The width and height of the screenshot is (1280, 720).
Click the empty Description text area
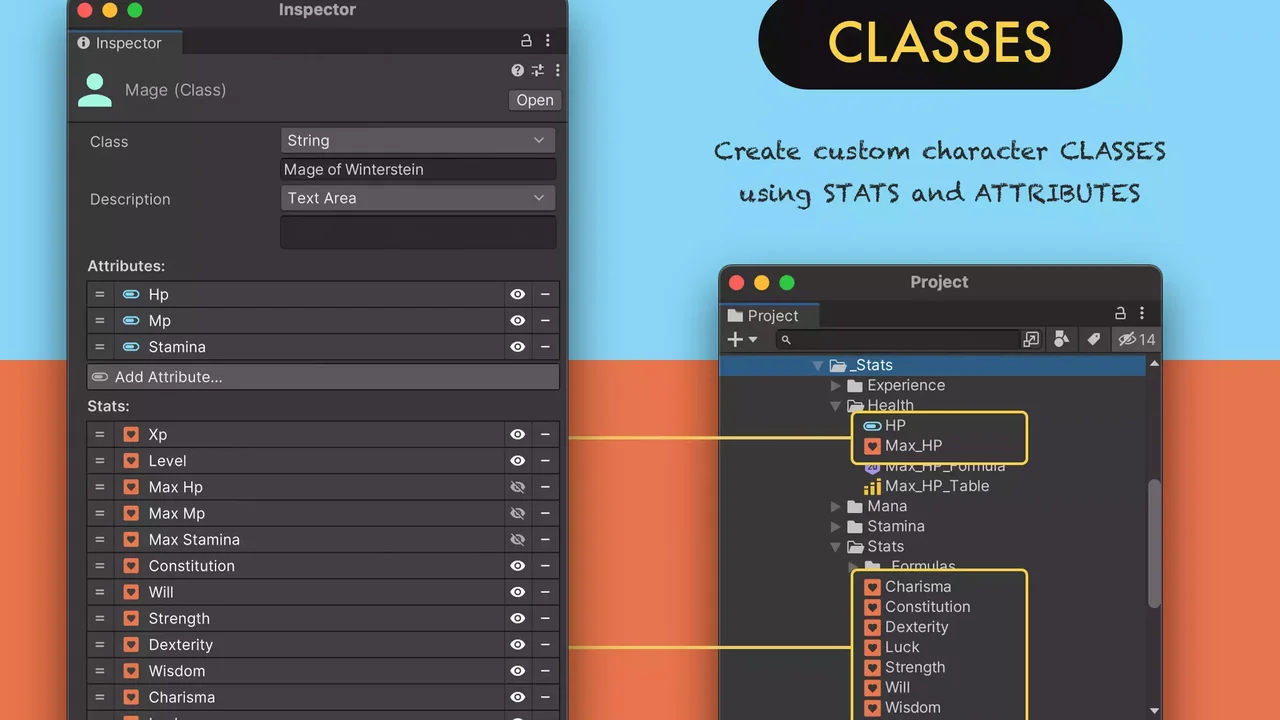pyautogui.click(x=418, y=232)
